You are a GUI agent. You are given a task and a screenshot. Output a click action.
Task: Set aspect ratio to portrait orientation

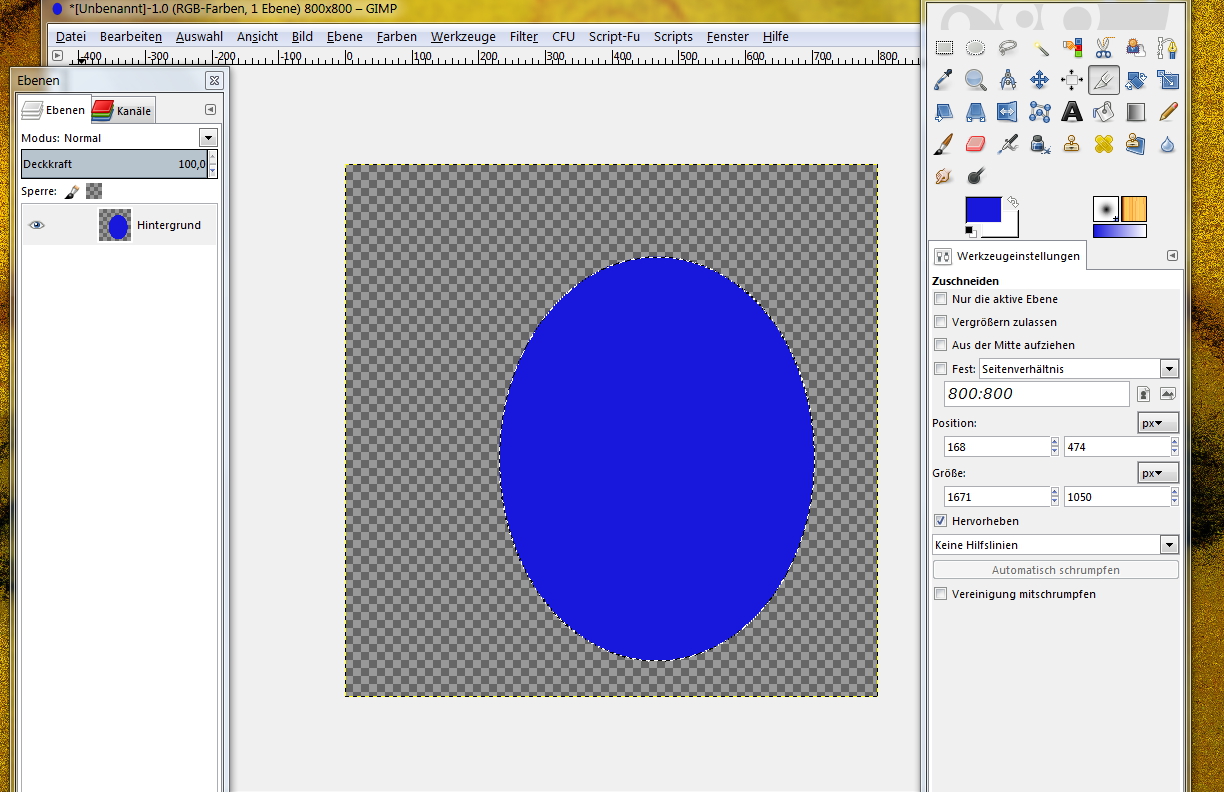pos(1144,394)
